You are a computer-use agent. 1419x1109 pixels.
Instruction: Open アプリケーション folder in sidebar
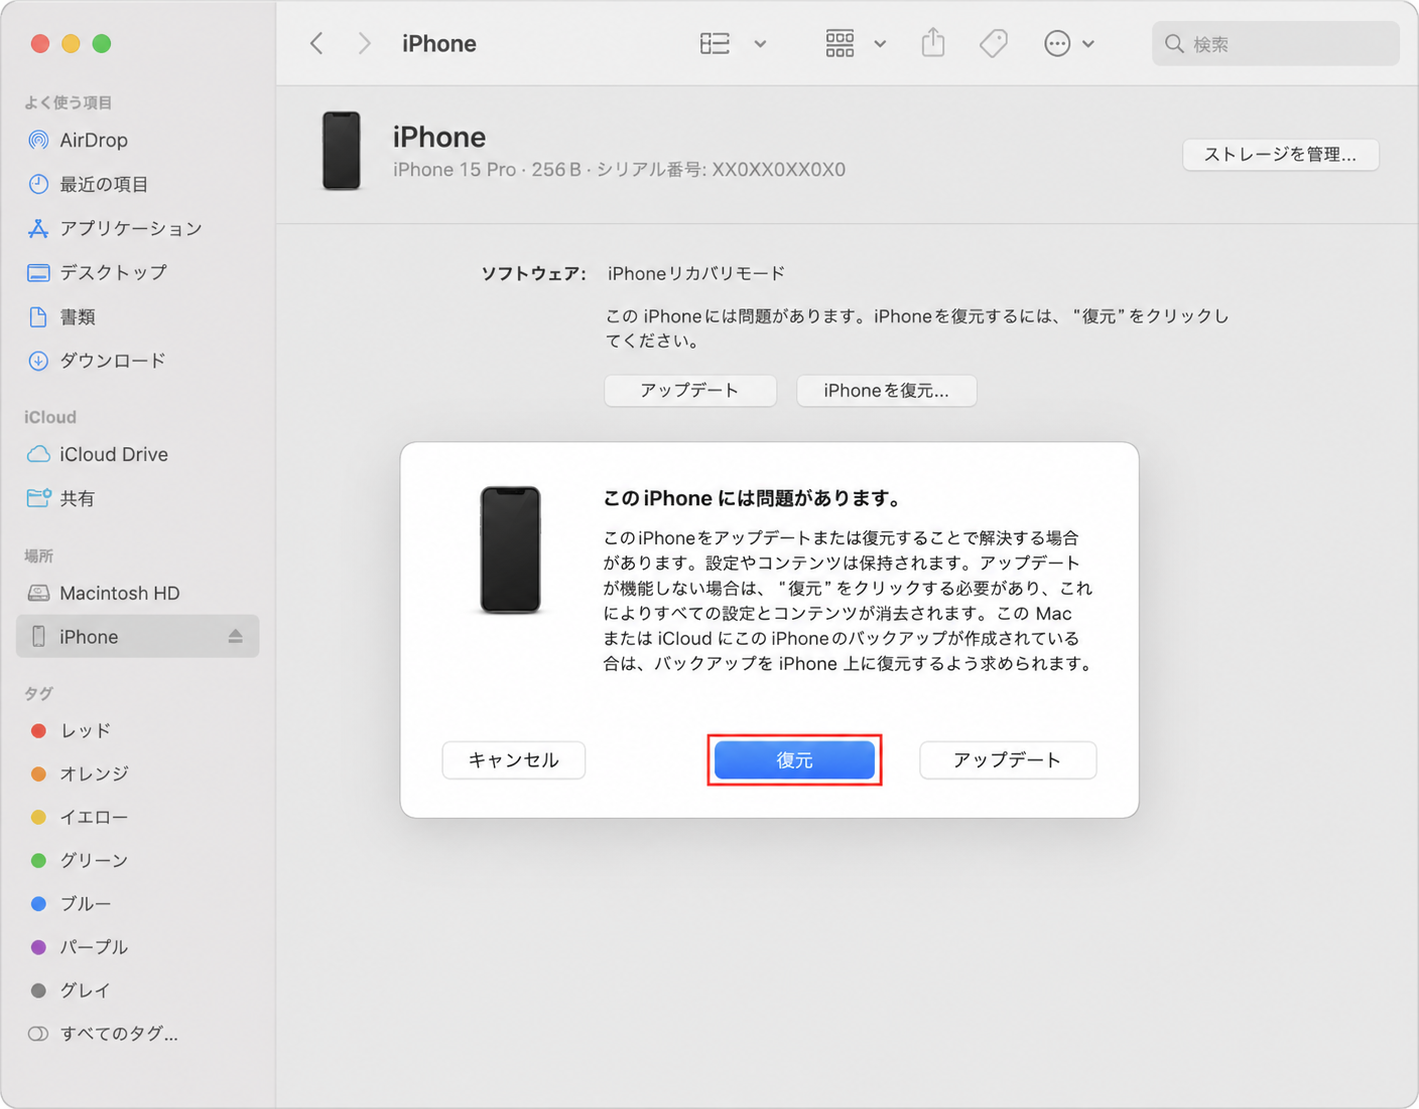[x=137, y=228]
